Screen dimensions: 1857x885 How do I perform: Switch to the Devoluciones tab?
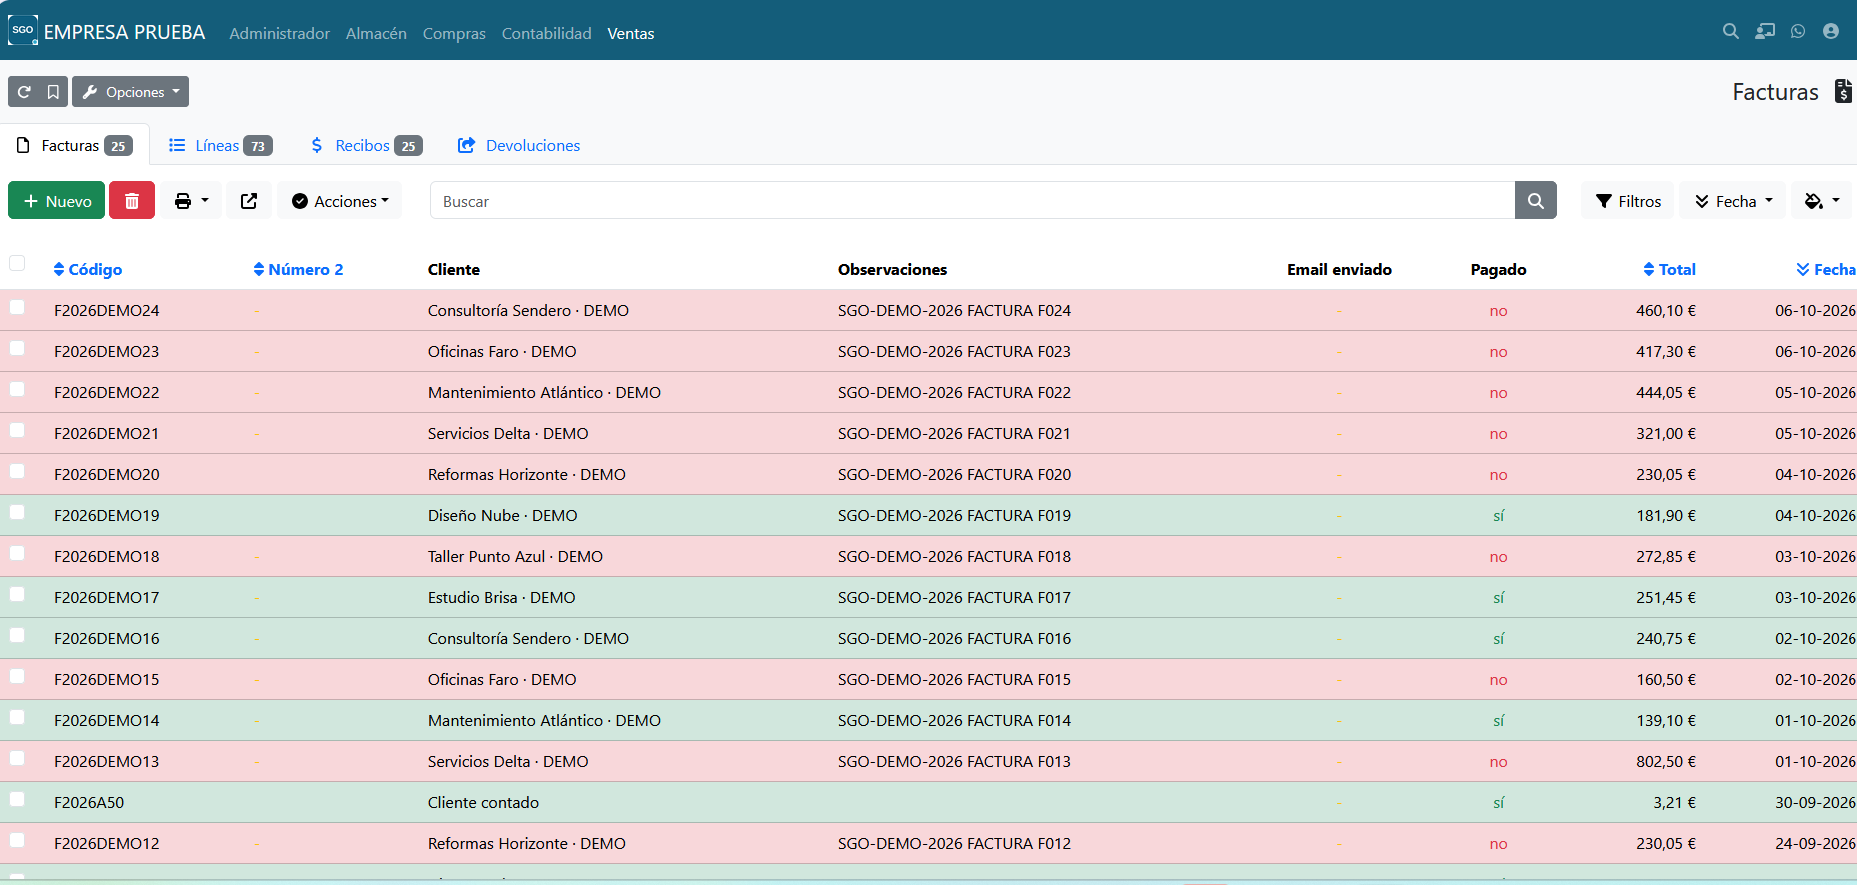[x=519, y=146]
